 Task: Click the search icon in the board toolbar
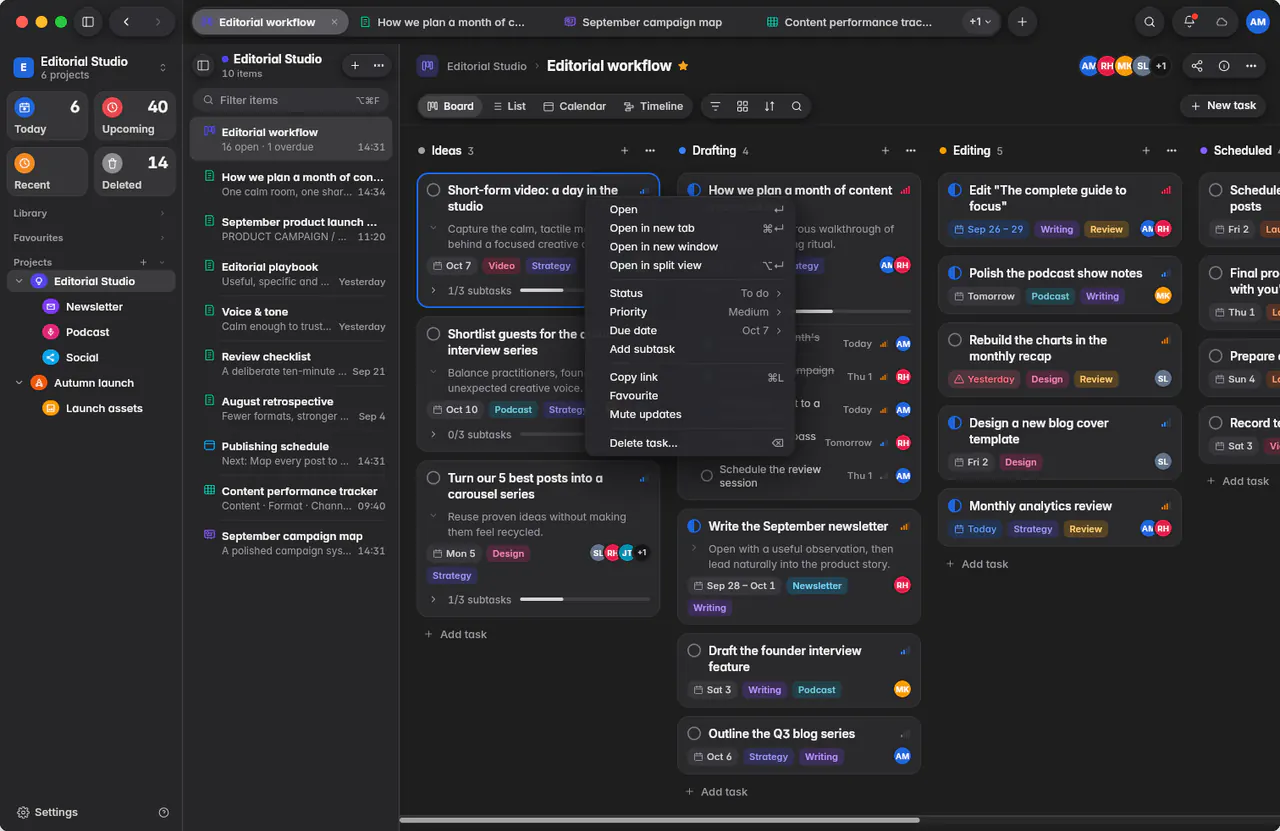coord(796,106)
